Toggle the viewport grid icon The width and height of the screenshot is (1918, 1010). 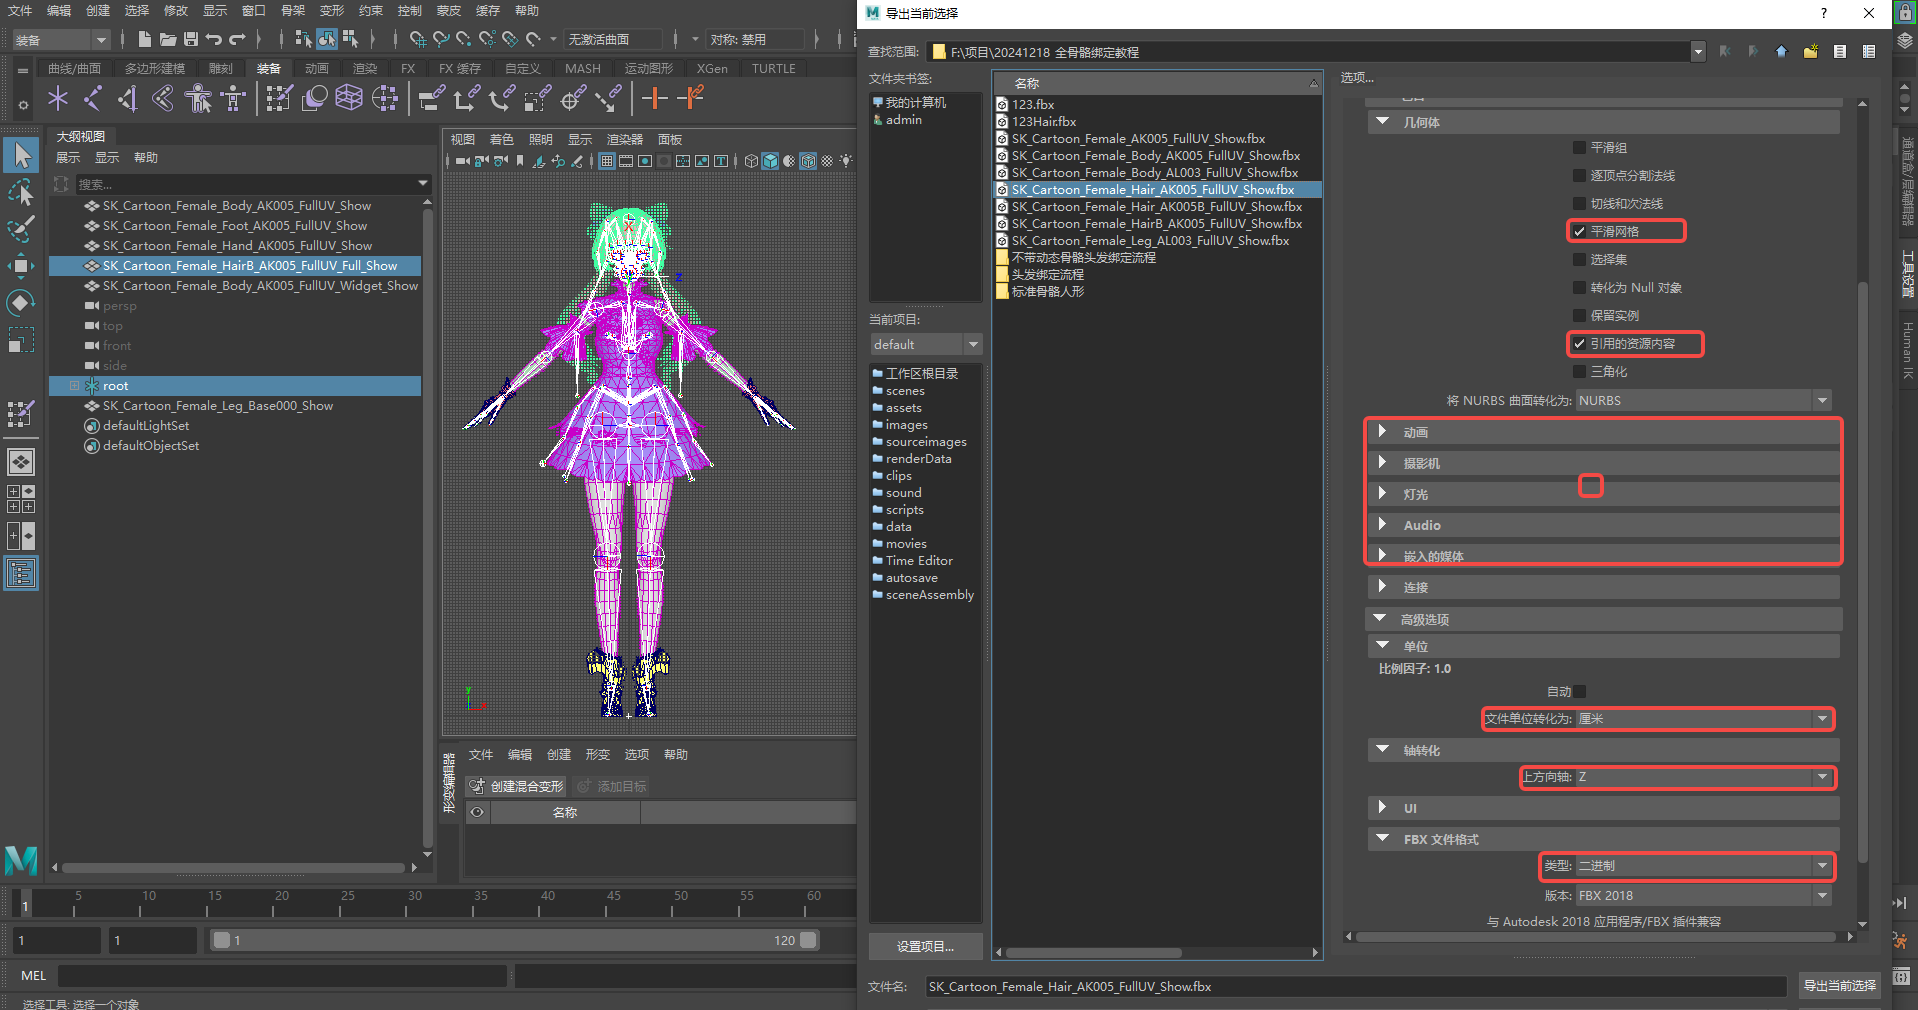(606, 161)
